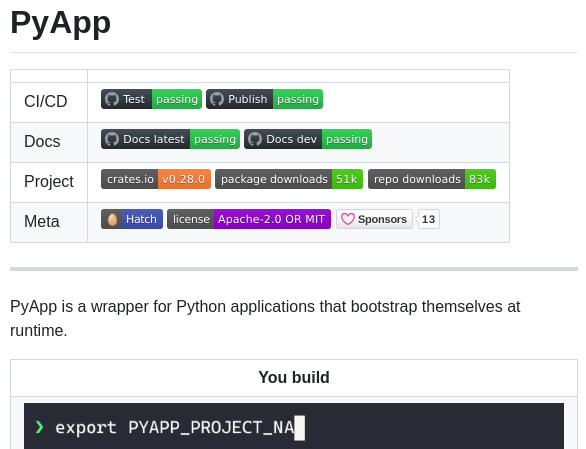The width and height of the screenshot is (586, 449).
Task: Open the Docs latest passing badge
Action: (x=170, y=139)
